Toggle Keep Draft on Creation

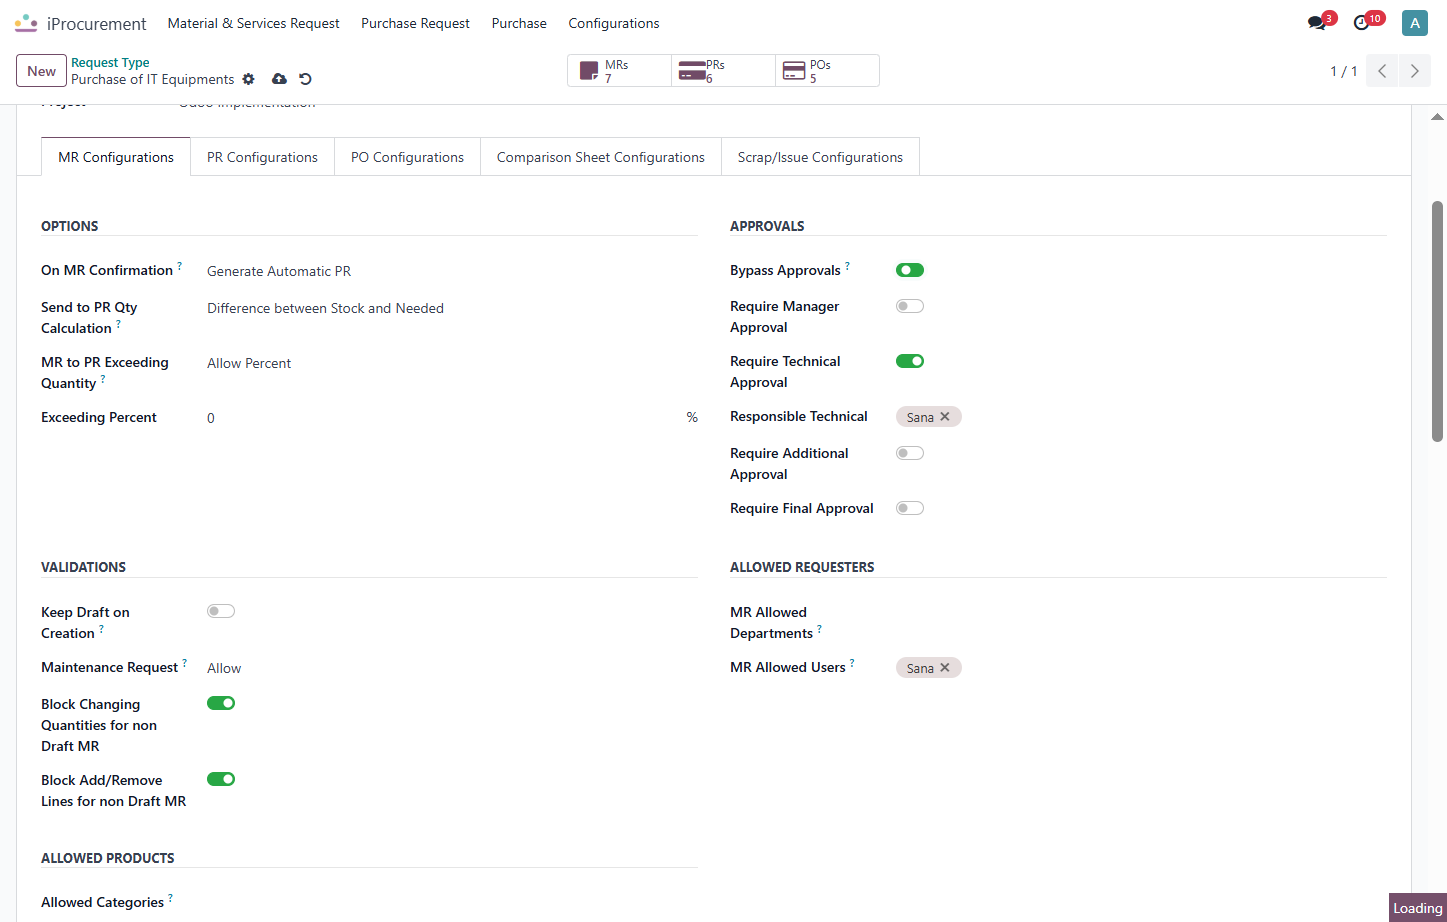coord(221,611)
